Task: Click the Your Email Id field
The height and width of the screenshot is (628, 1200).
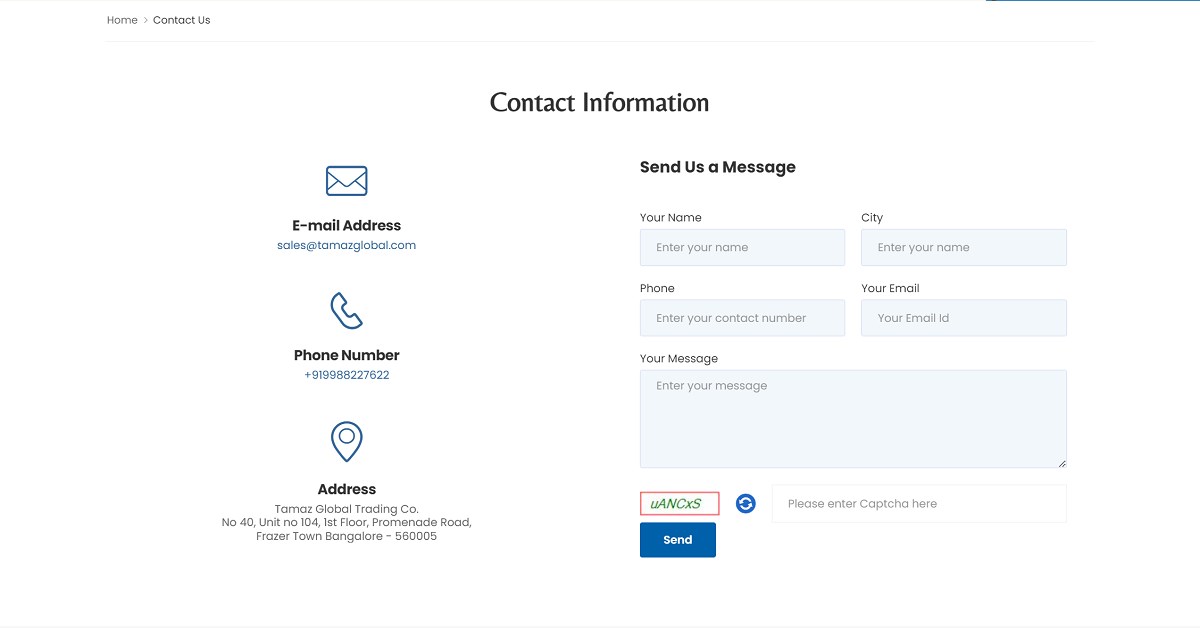Action: coord(963,317)
